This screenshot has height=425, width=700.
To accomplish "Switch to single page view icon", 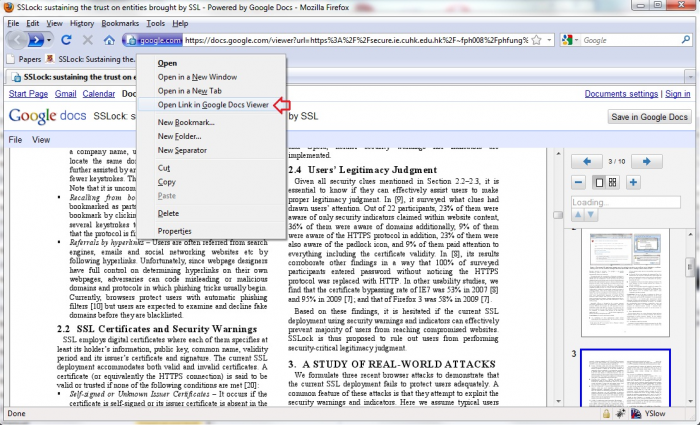I will point(600,182).
